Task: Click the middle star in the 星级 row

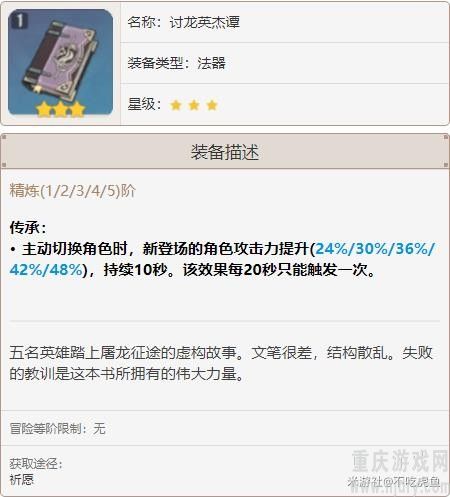Action: click(x=194, y=105)
